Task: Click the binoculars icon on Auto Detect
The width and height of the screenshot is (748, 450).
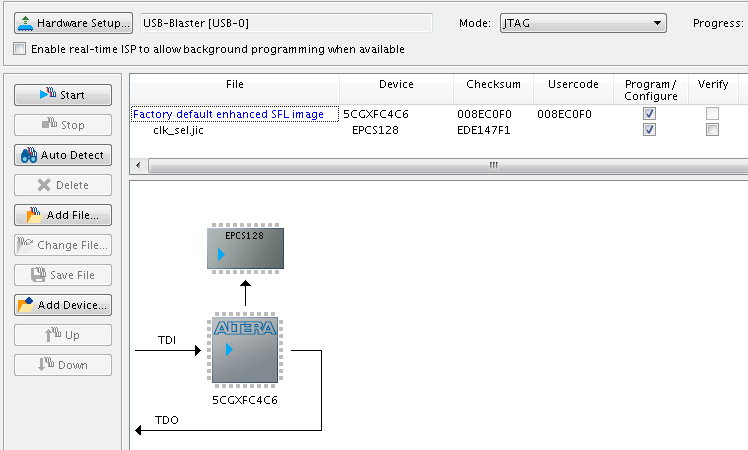Action: 29,155
